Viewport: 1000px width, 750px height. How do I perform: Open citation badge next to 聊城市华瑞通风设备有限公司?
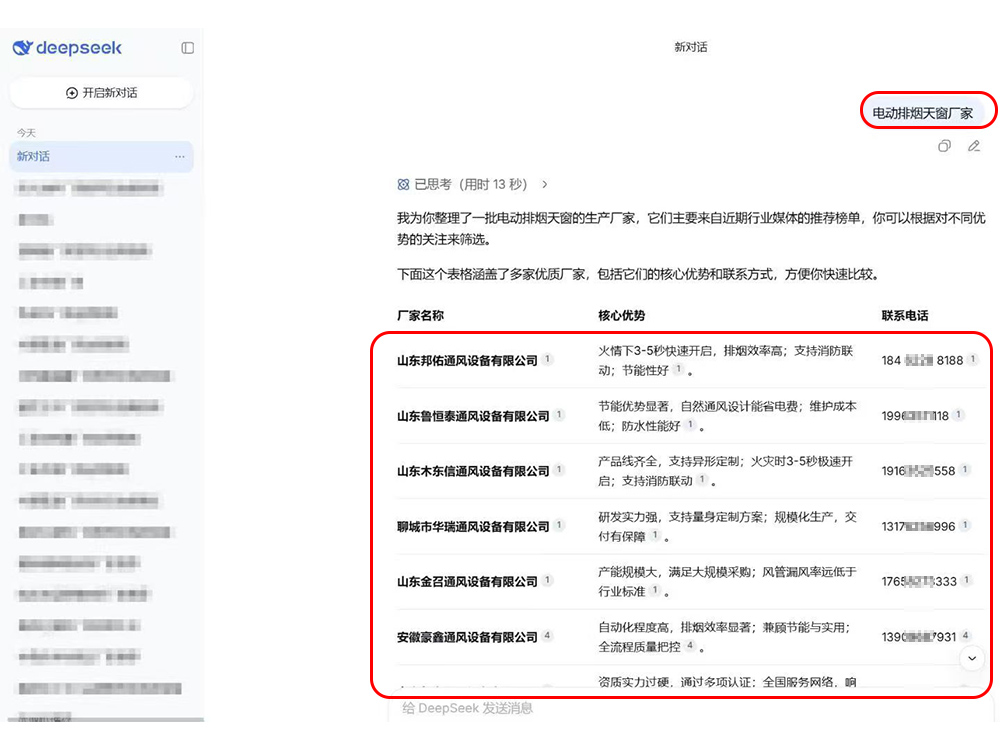560,525
